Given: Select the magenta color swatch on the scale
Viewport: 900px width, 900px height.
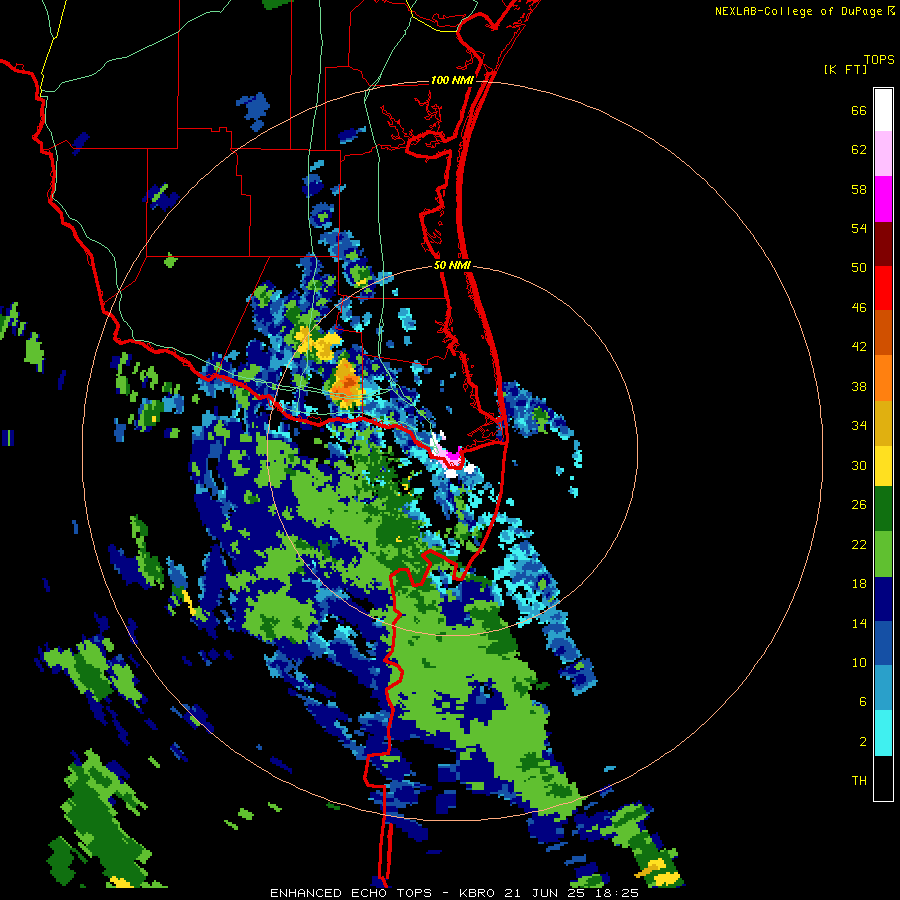Looking at the screenshot, I should point(883,199).
